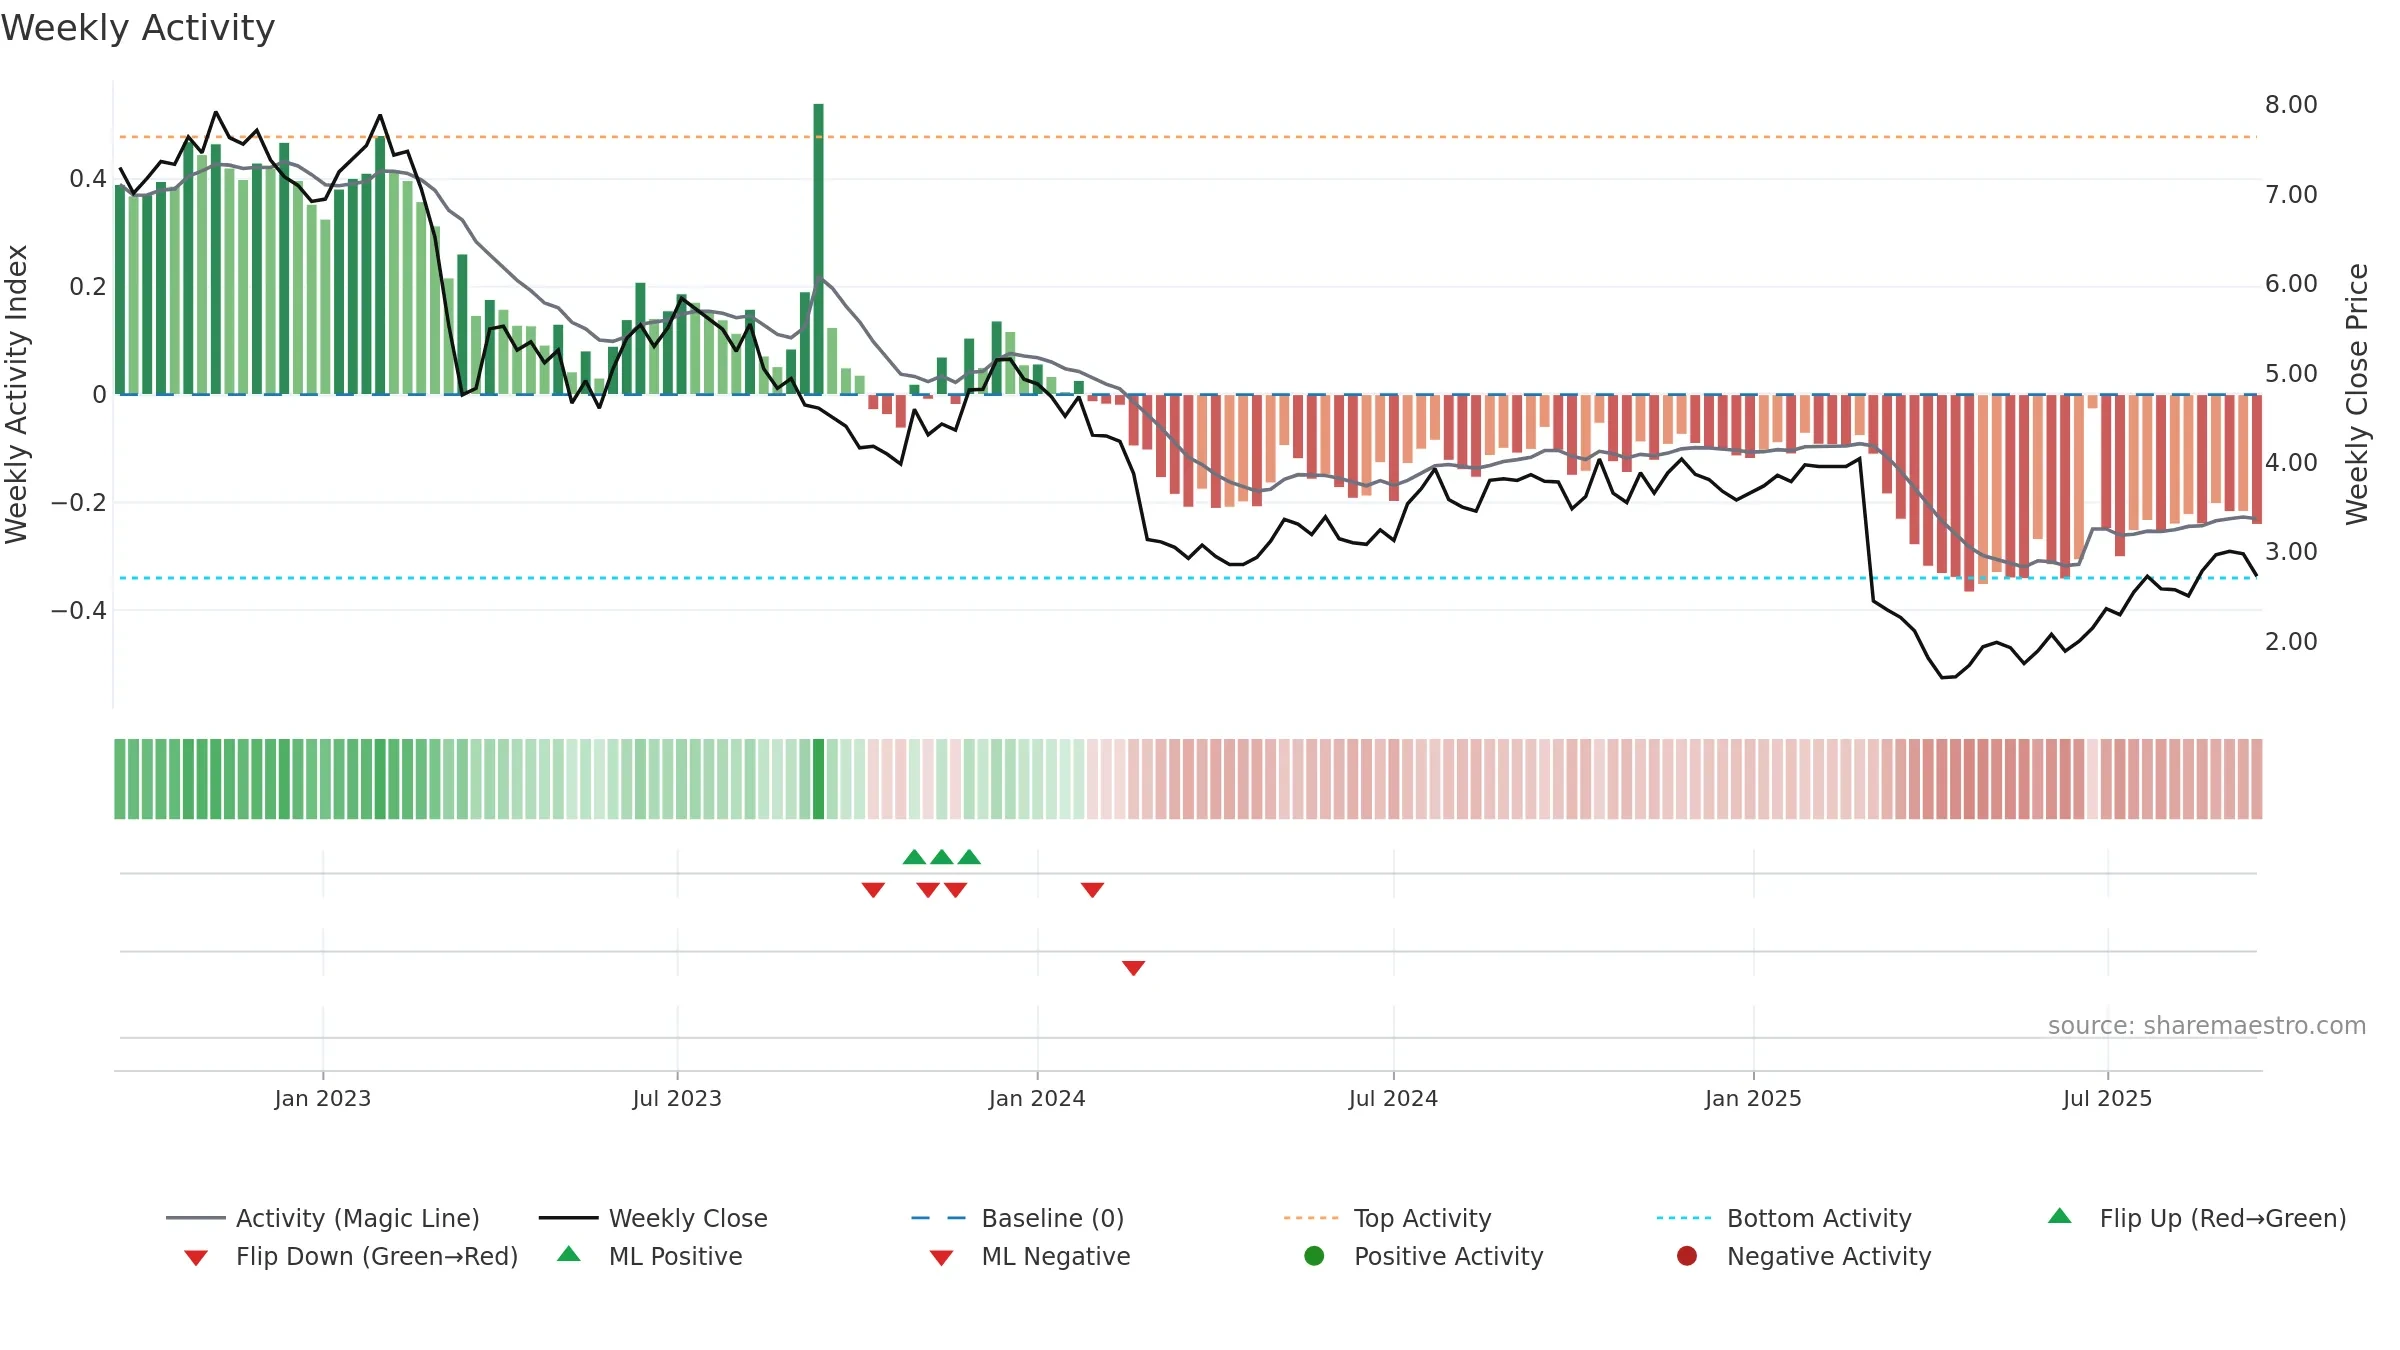This screenshot has width=2400, height=1350.
Task: Toggle Top Activity legend entry
Action: (1387, 1218)
